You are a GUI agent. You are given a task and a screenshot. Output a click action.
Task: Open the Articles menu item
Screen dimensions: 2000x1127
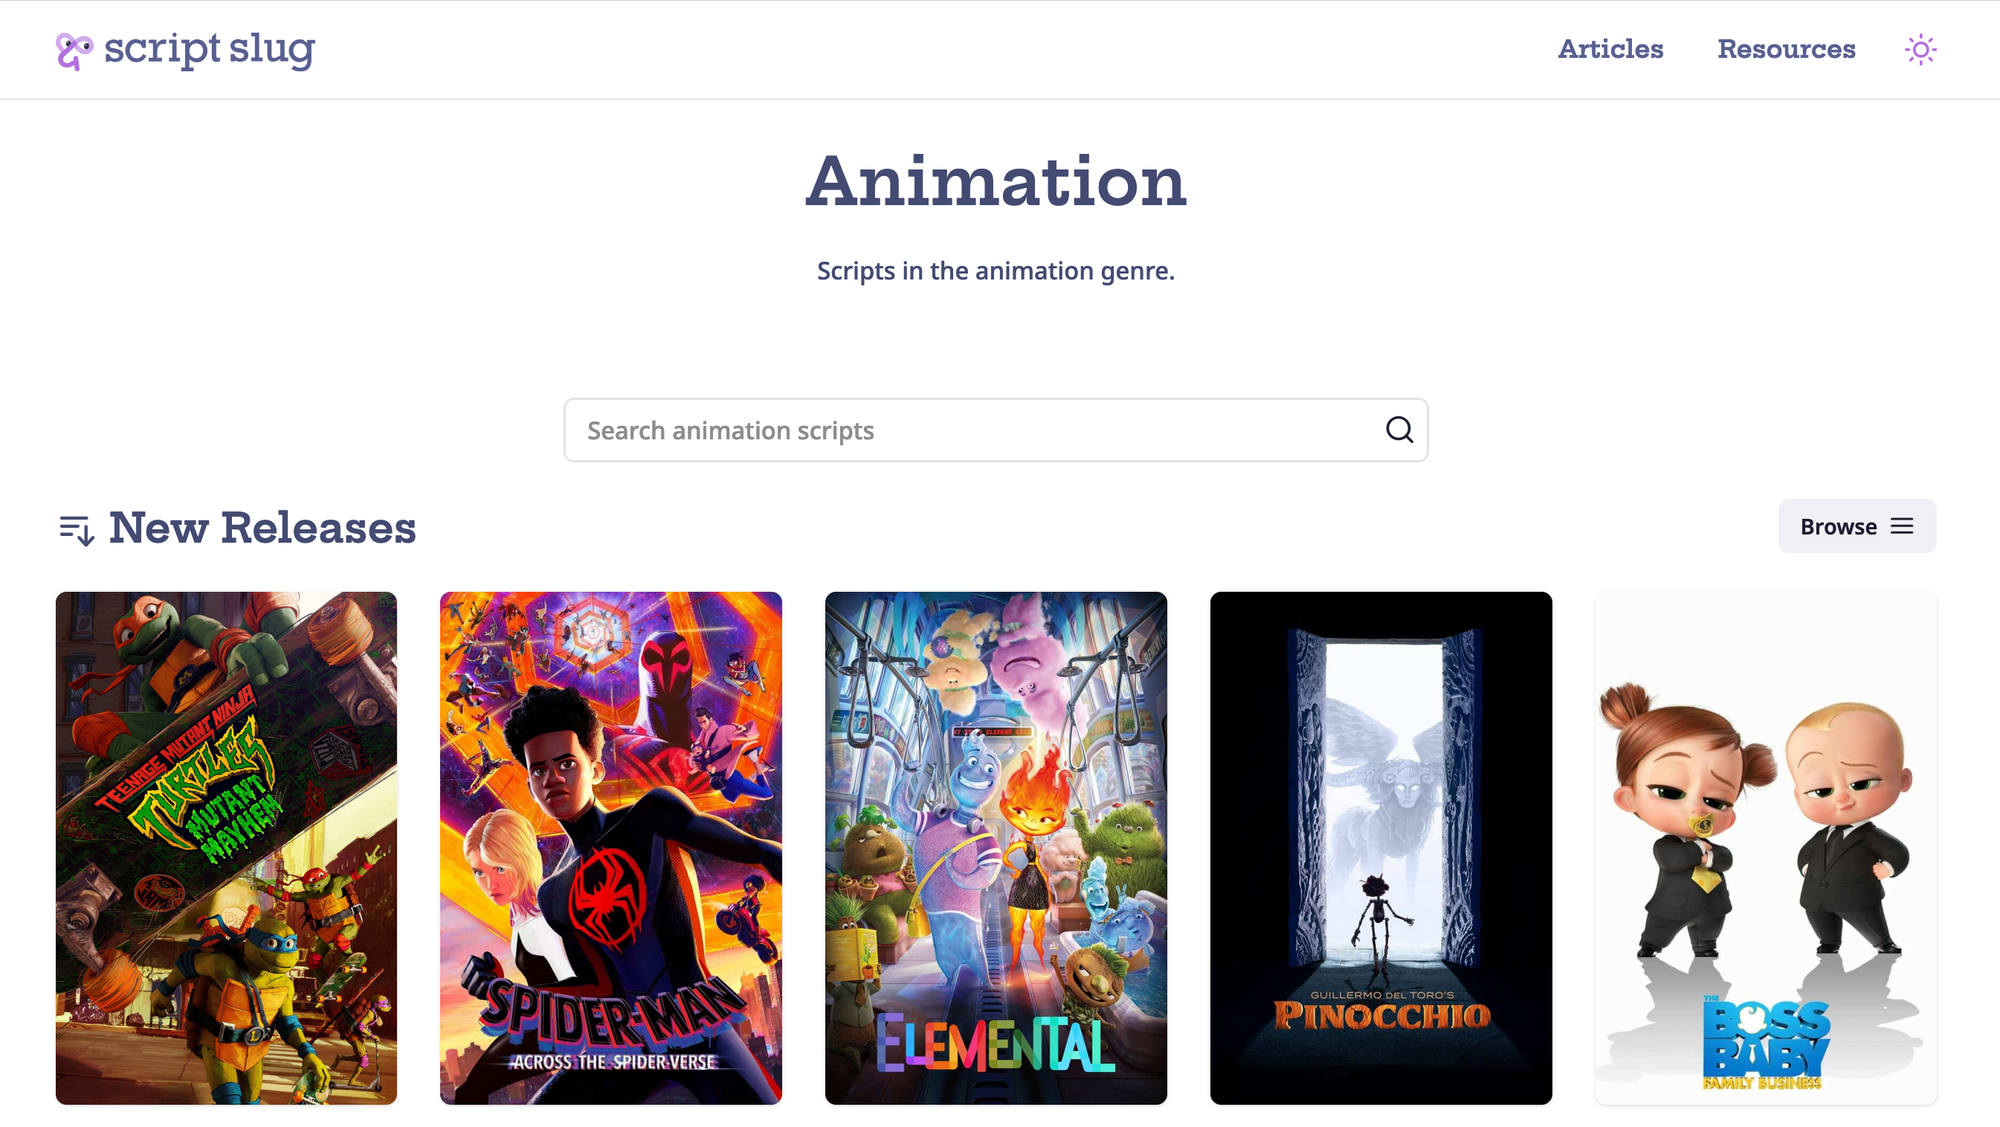(1610, 49)
